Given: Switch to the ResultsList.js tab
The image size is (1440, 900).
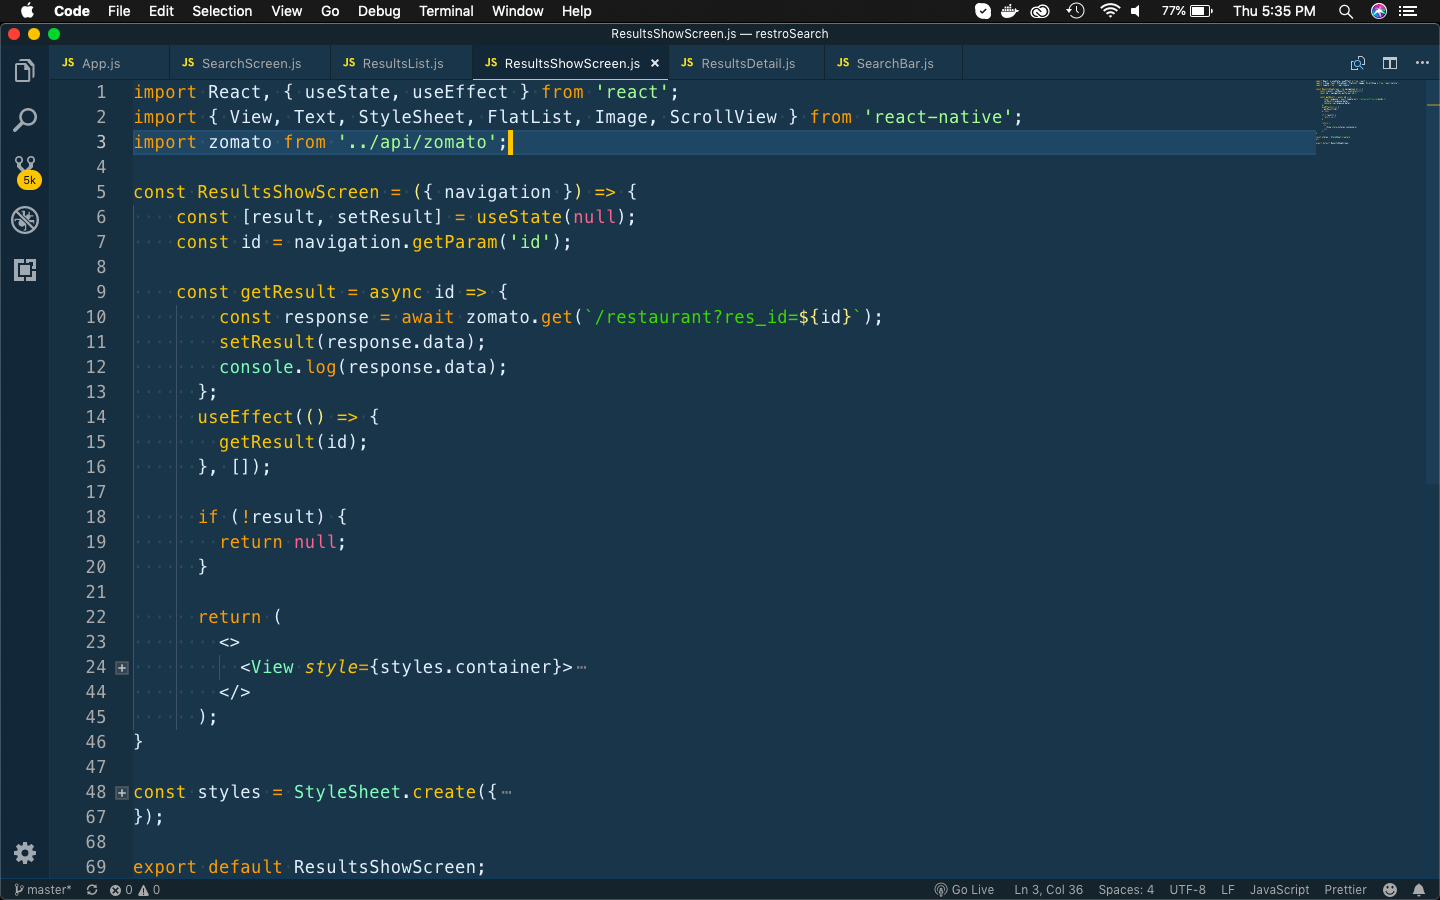Looking at the screenshot, I should (x=402, y=63).
